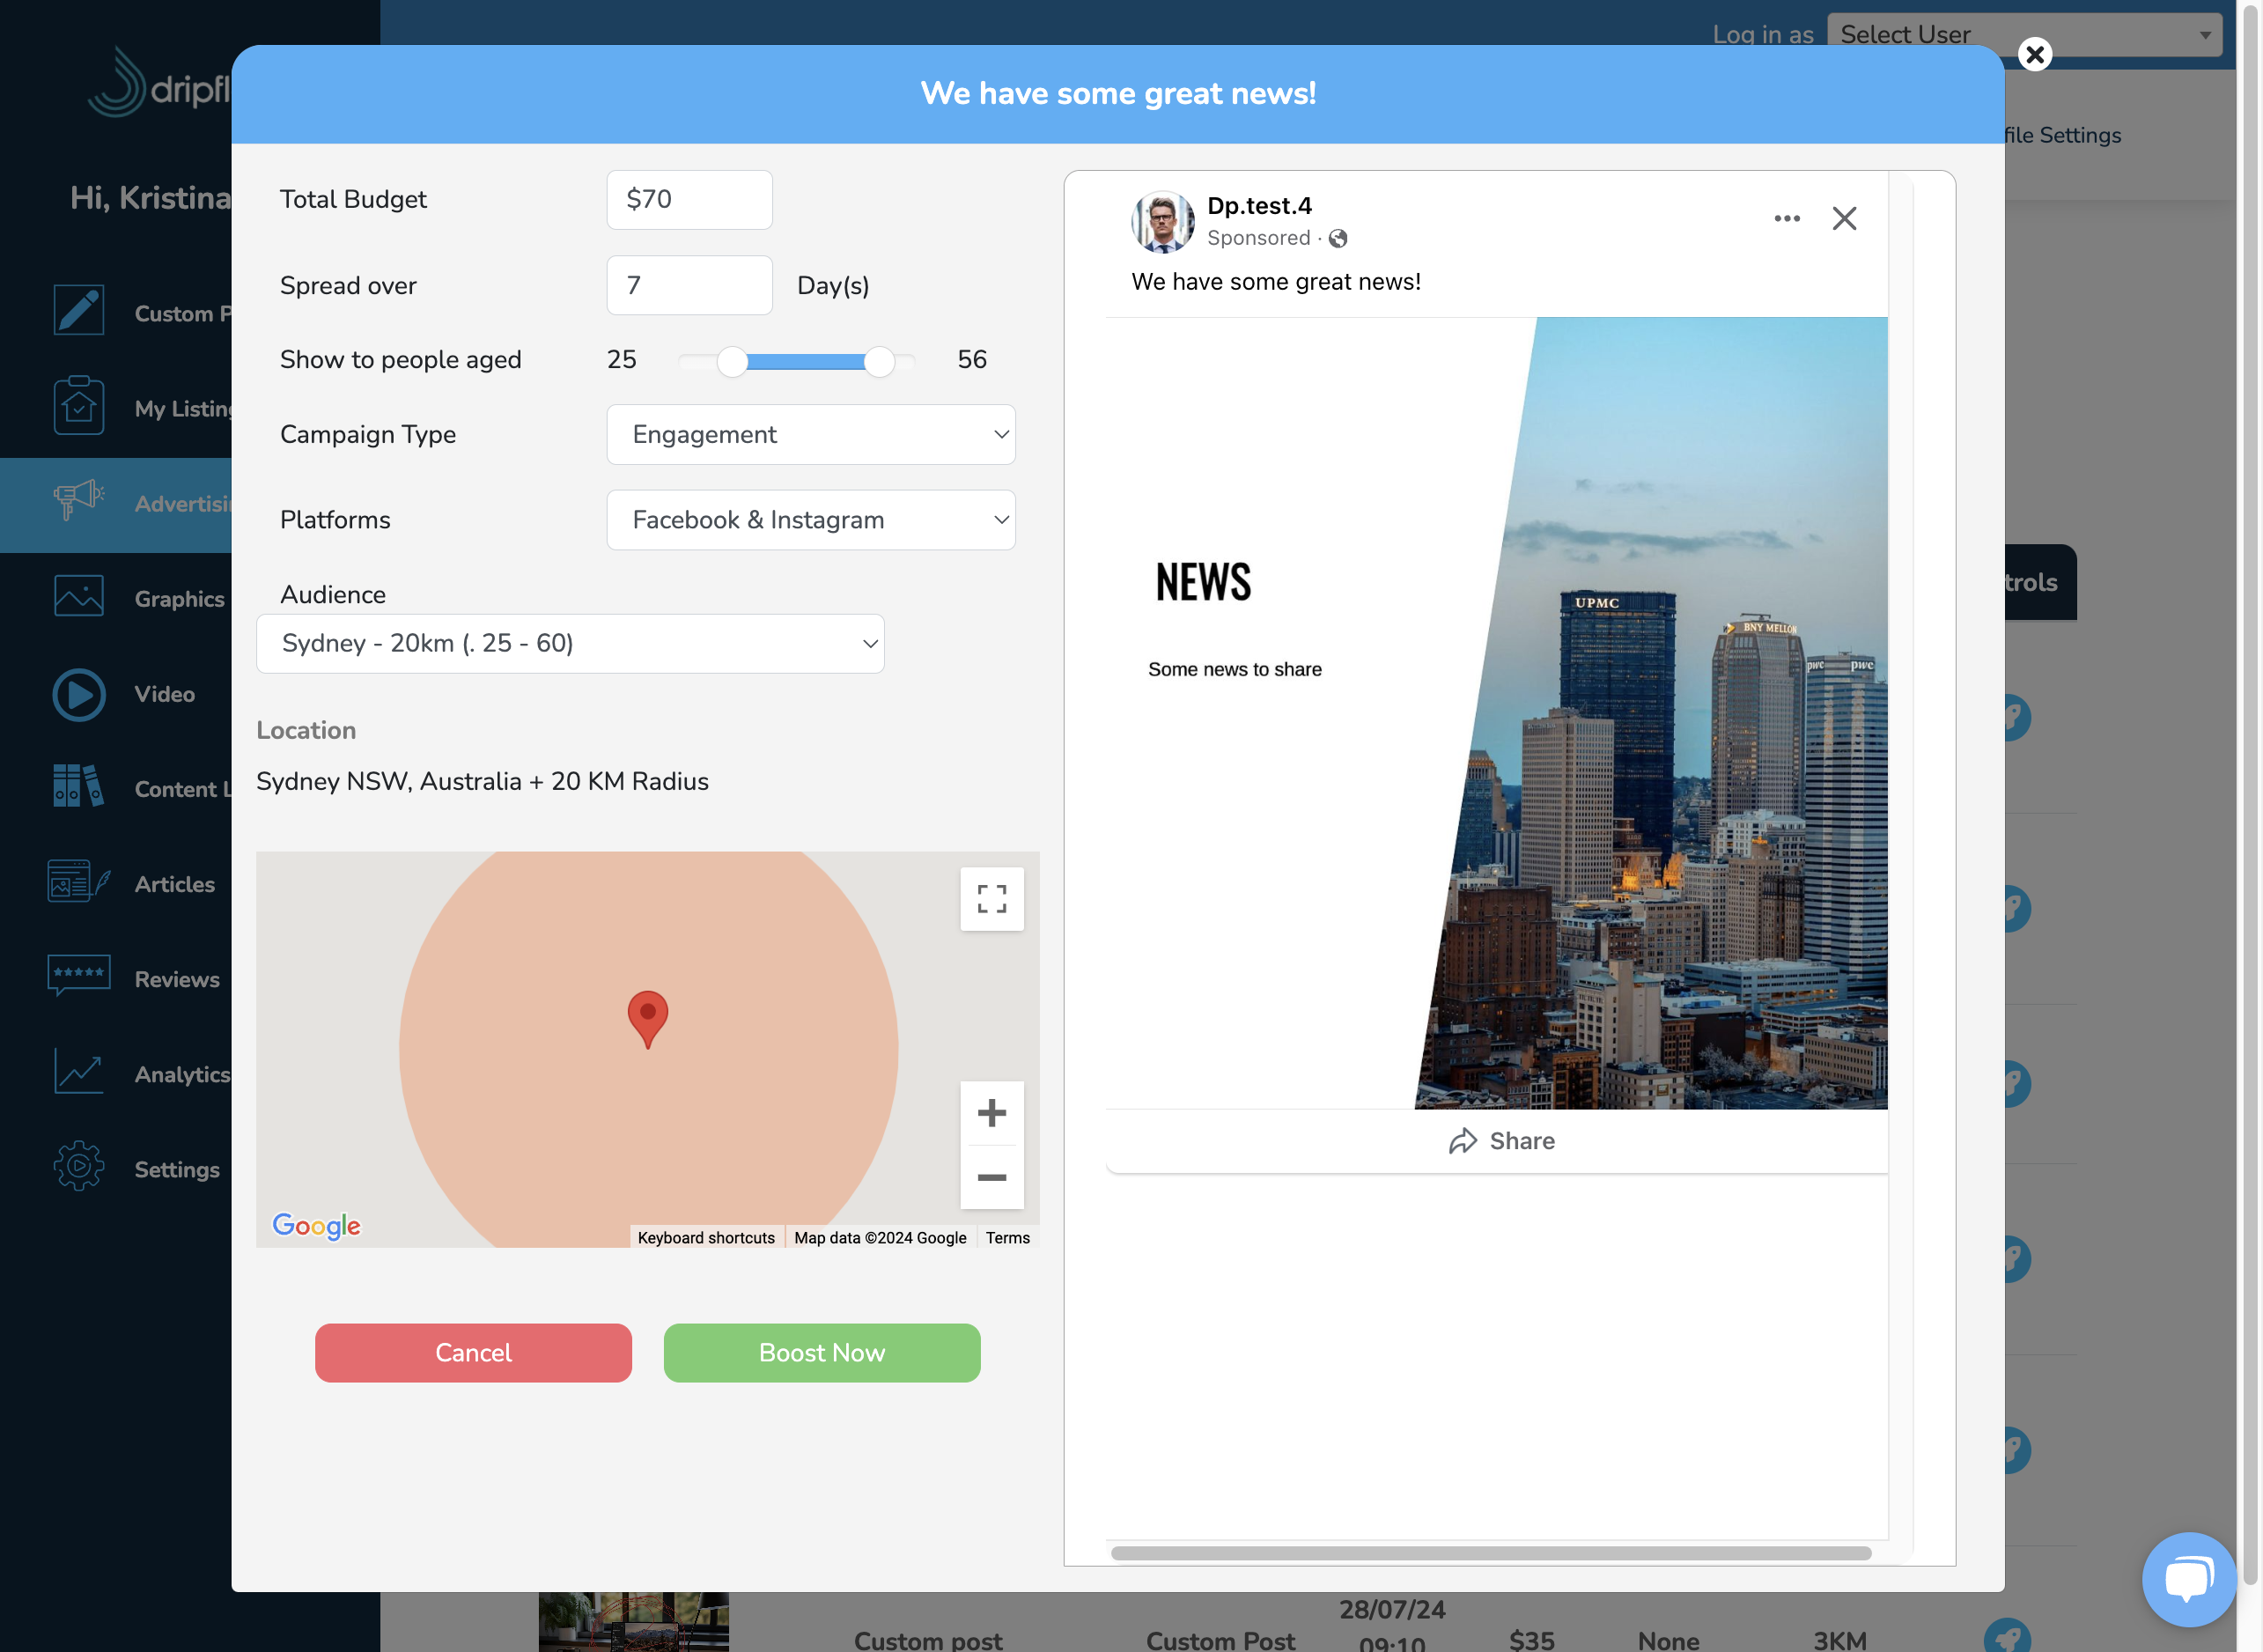Click the red location pin on the map
2263x1652 pixels.
(x=648, y=1018)
